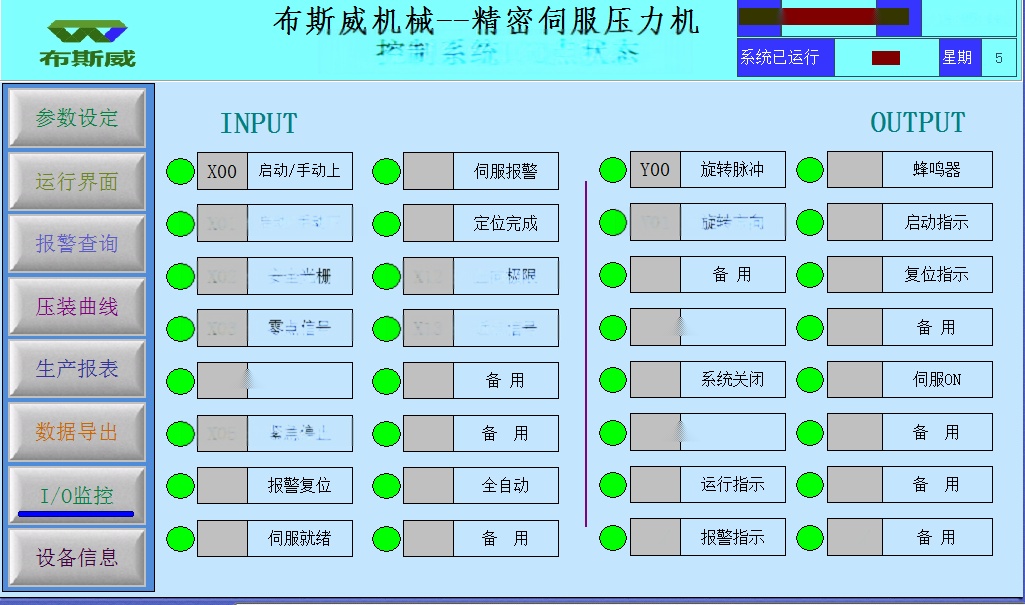
Task: Click the 报警指示 label
Action: 733,537
